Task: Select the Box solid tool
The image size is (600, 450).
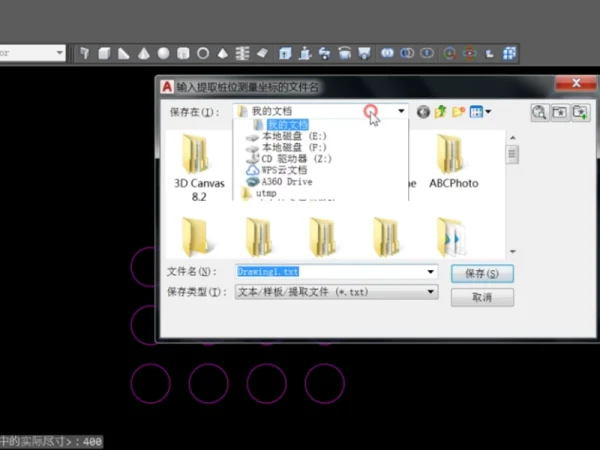Action: point(104,53)
